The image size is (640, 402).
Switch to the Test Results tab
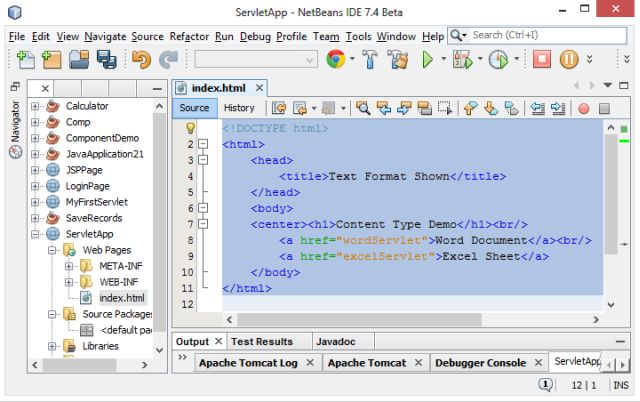[x=262, y=342]
